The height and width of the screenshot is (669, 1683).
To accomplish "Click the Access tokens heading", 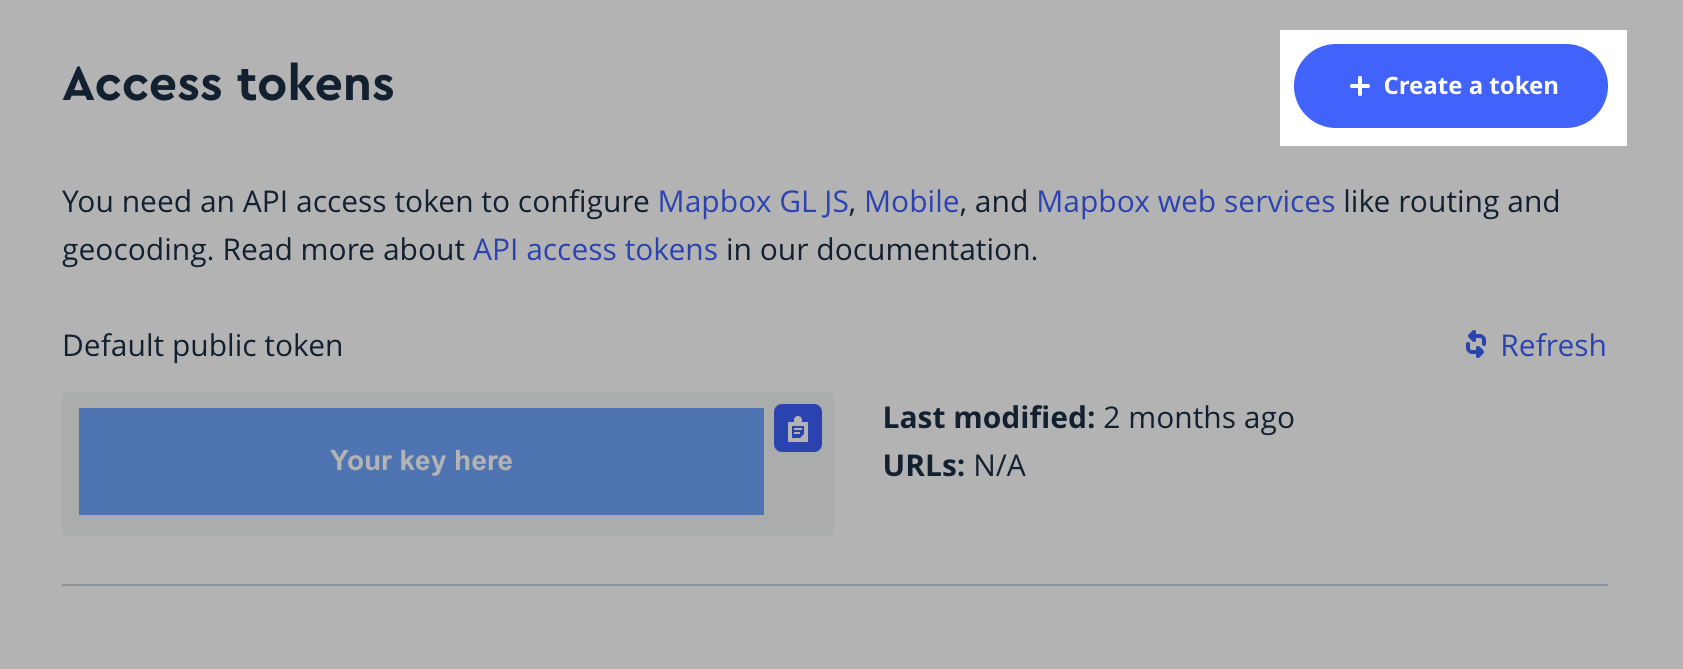I will (x=229, y=84).
